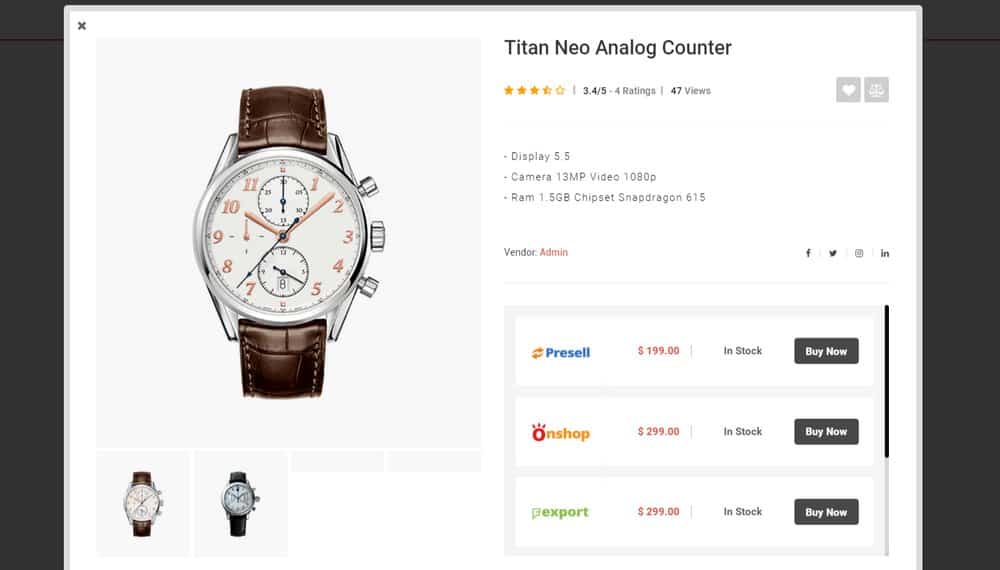The height and width of the screenshot is (570, 1000).
Task: Click the compare scales icon
Action: [x=876, y=90]
